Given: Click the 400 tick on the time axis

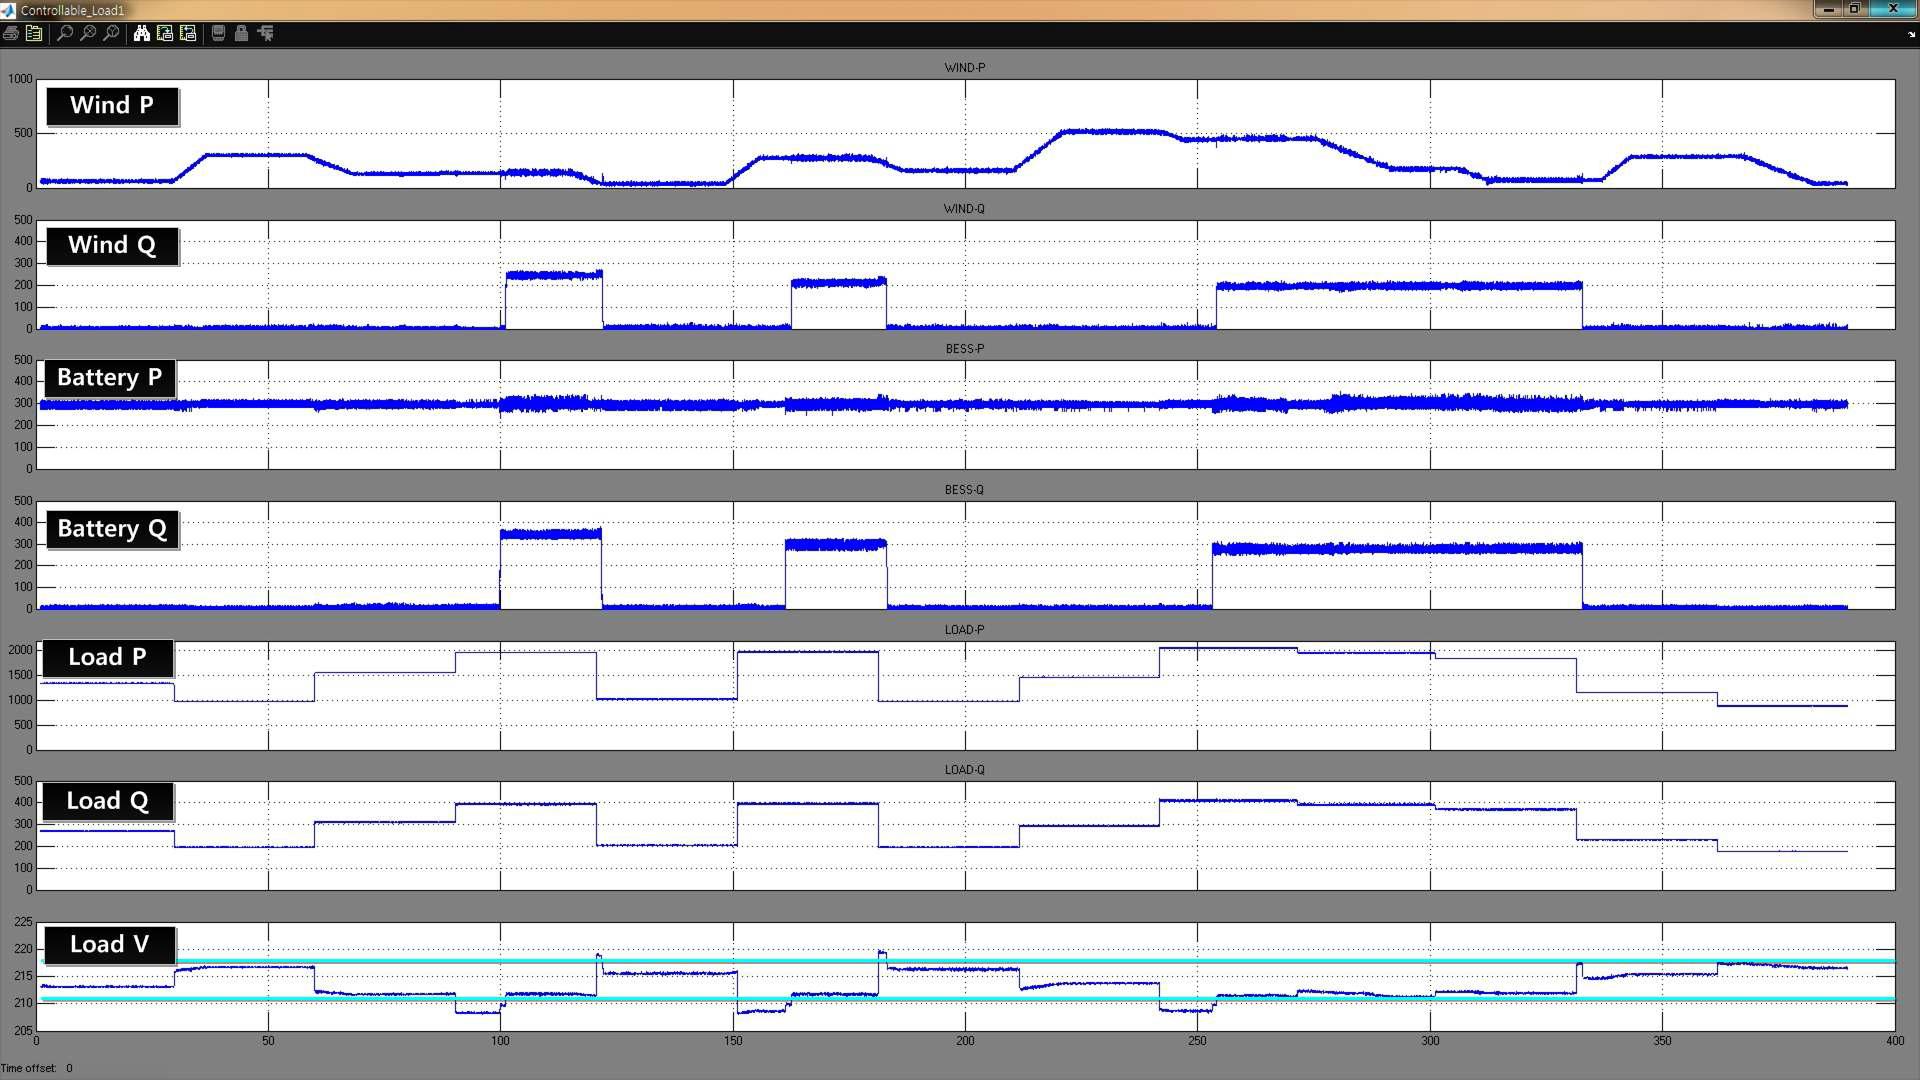Looking at the screenshot, I should point(1894,1041).
